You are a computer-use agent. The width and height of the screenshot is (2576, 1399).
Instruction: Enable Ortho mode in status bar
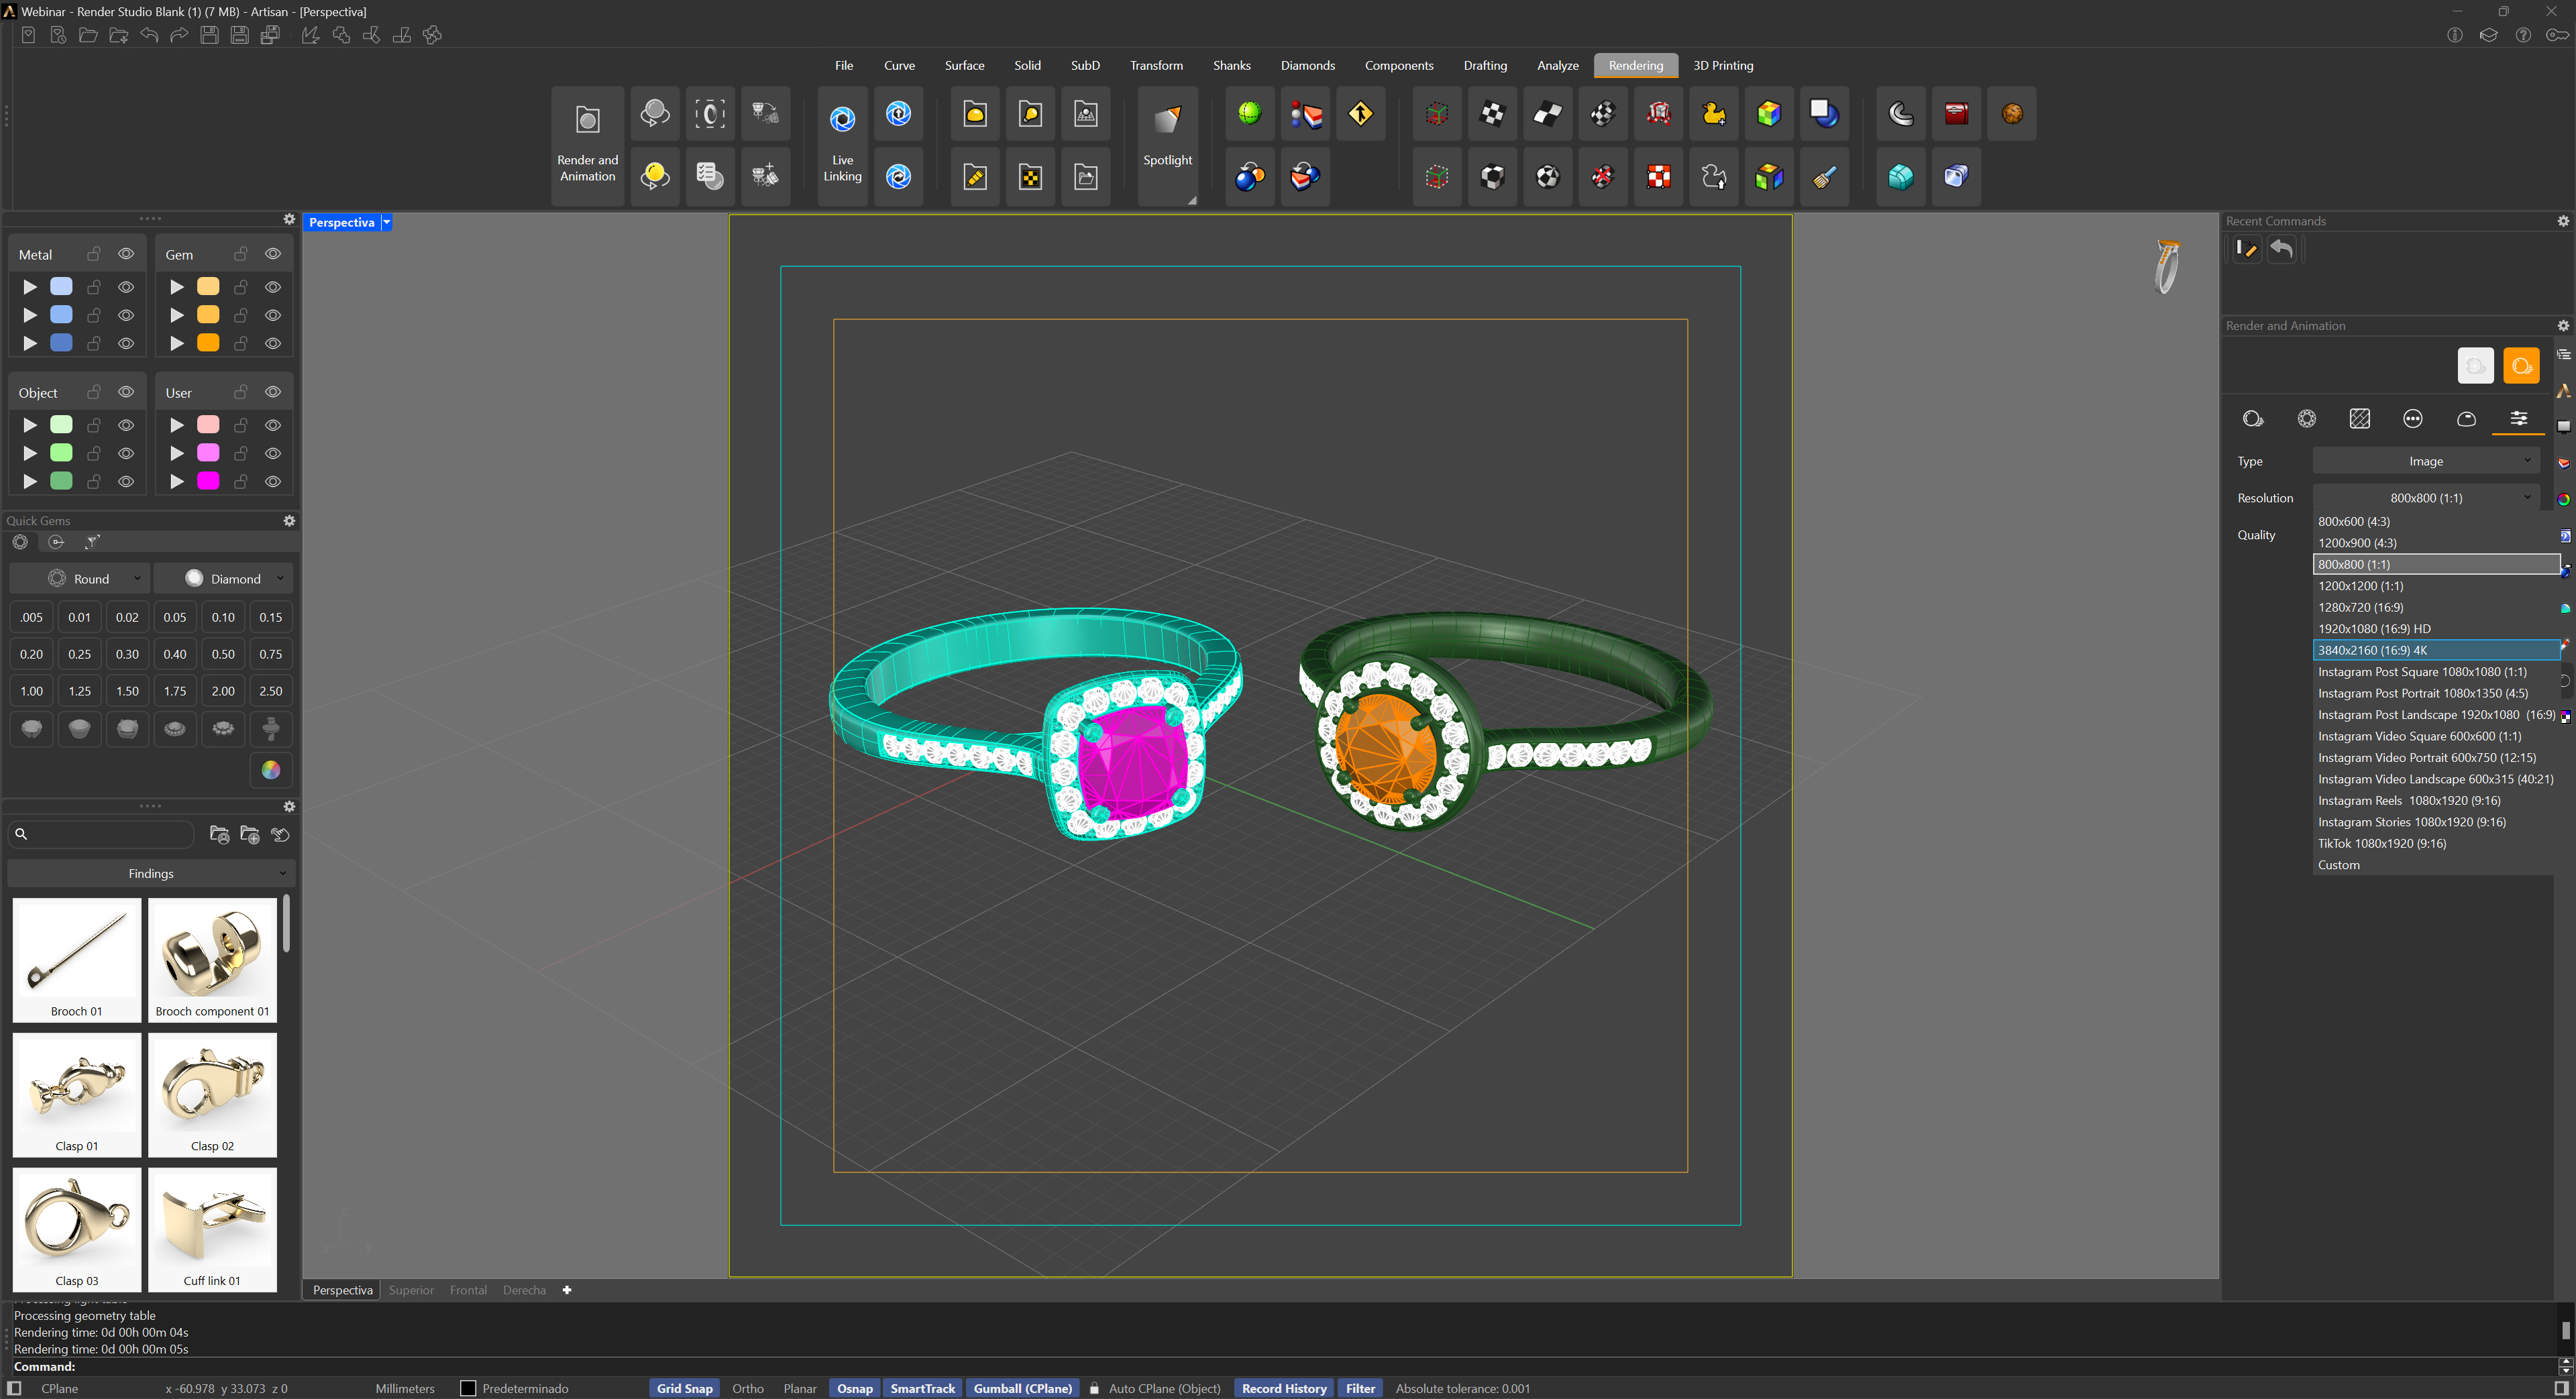point(747,1388)
